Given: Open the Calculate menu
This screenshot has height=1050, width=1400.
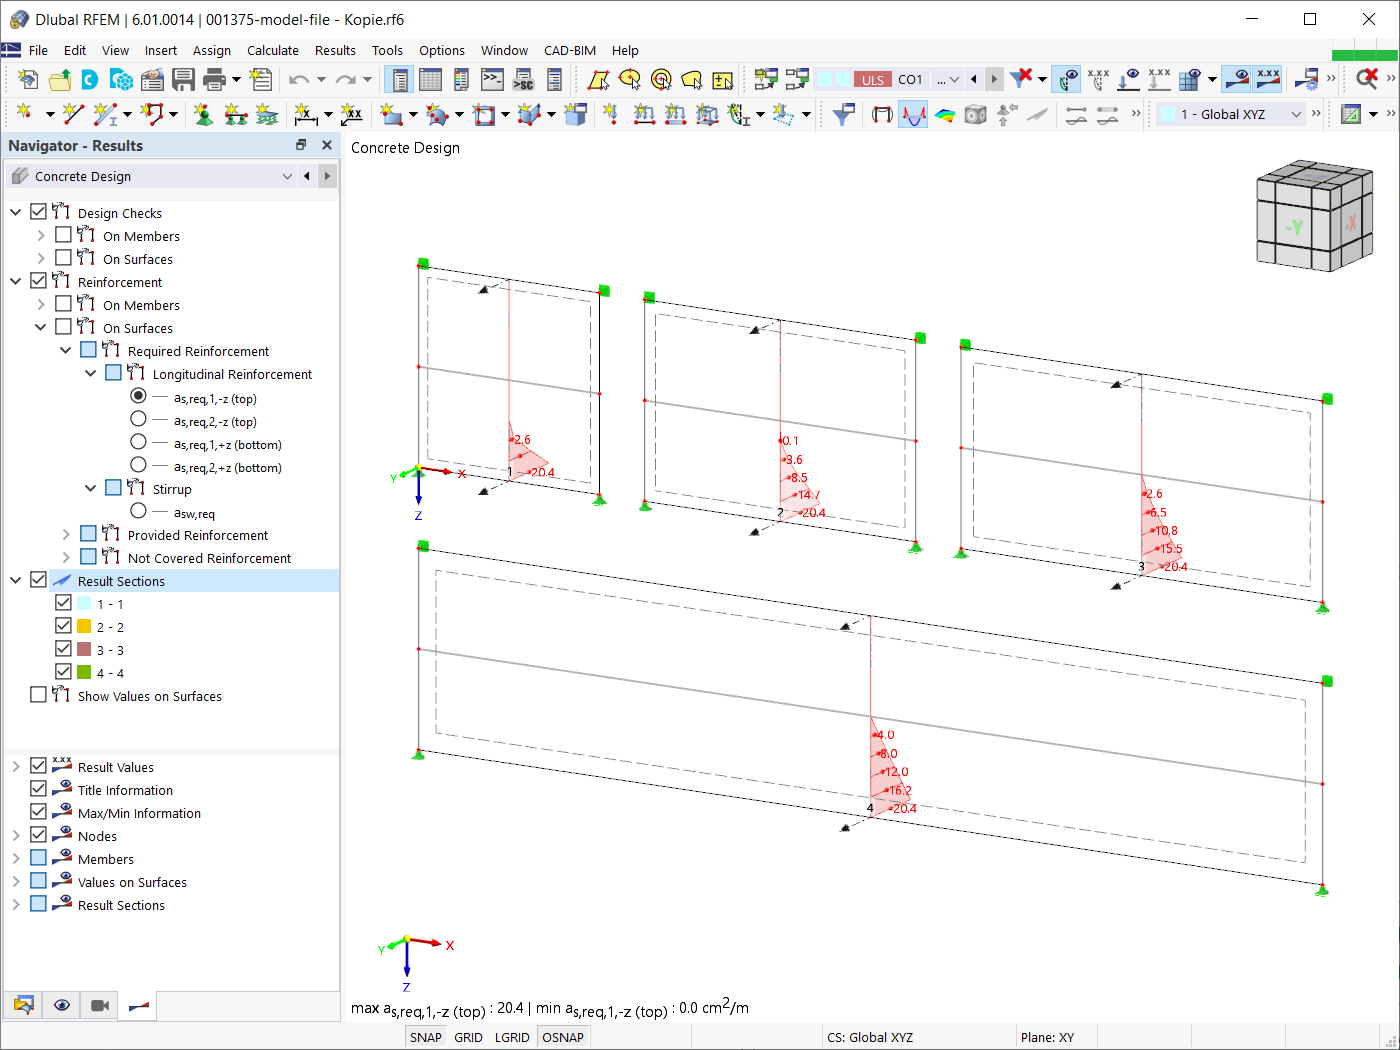Looking at the screenshot, I should (x=272, y=50).
